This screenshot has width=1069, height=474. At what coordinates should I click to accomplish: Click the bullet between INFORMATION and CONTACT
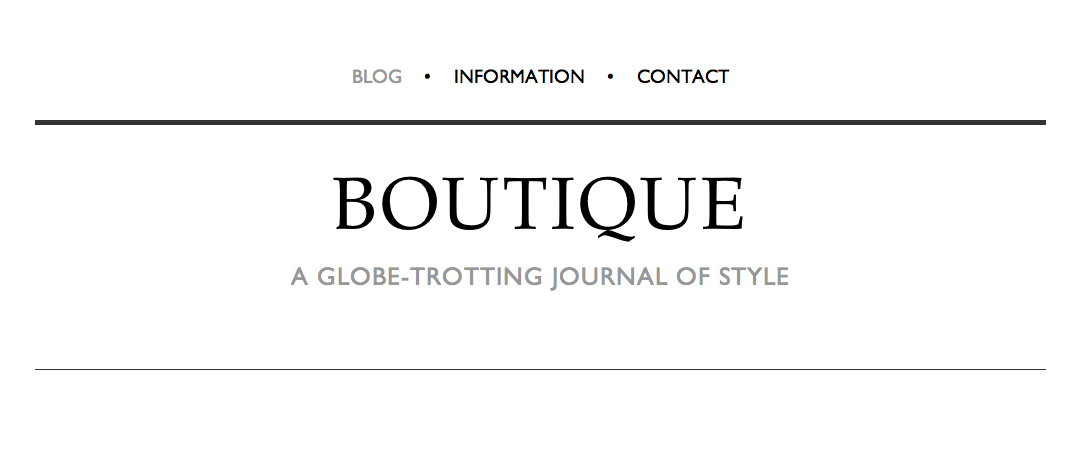(x=611, y=76)
